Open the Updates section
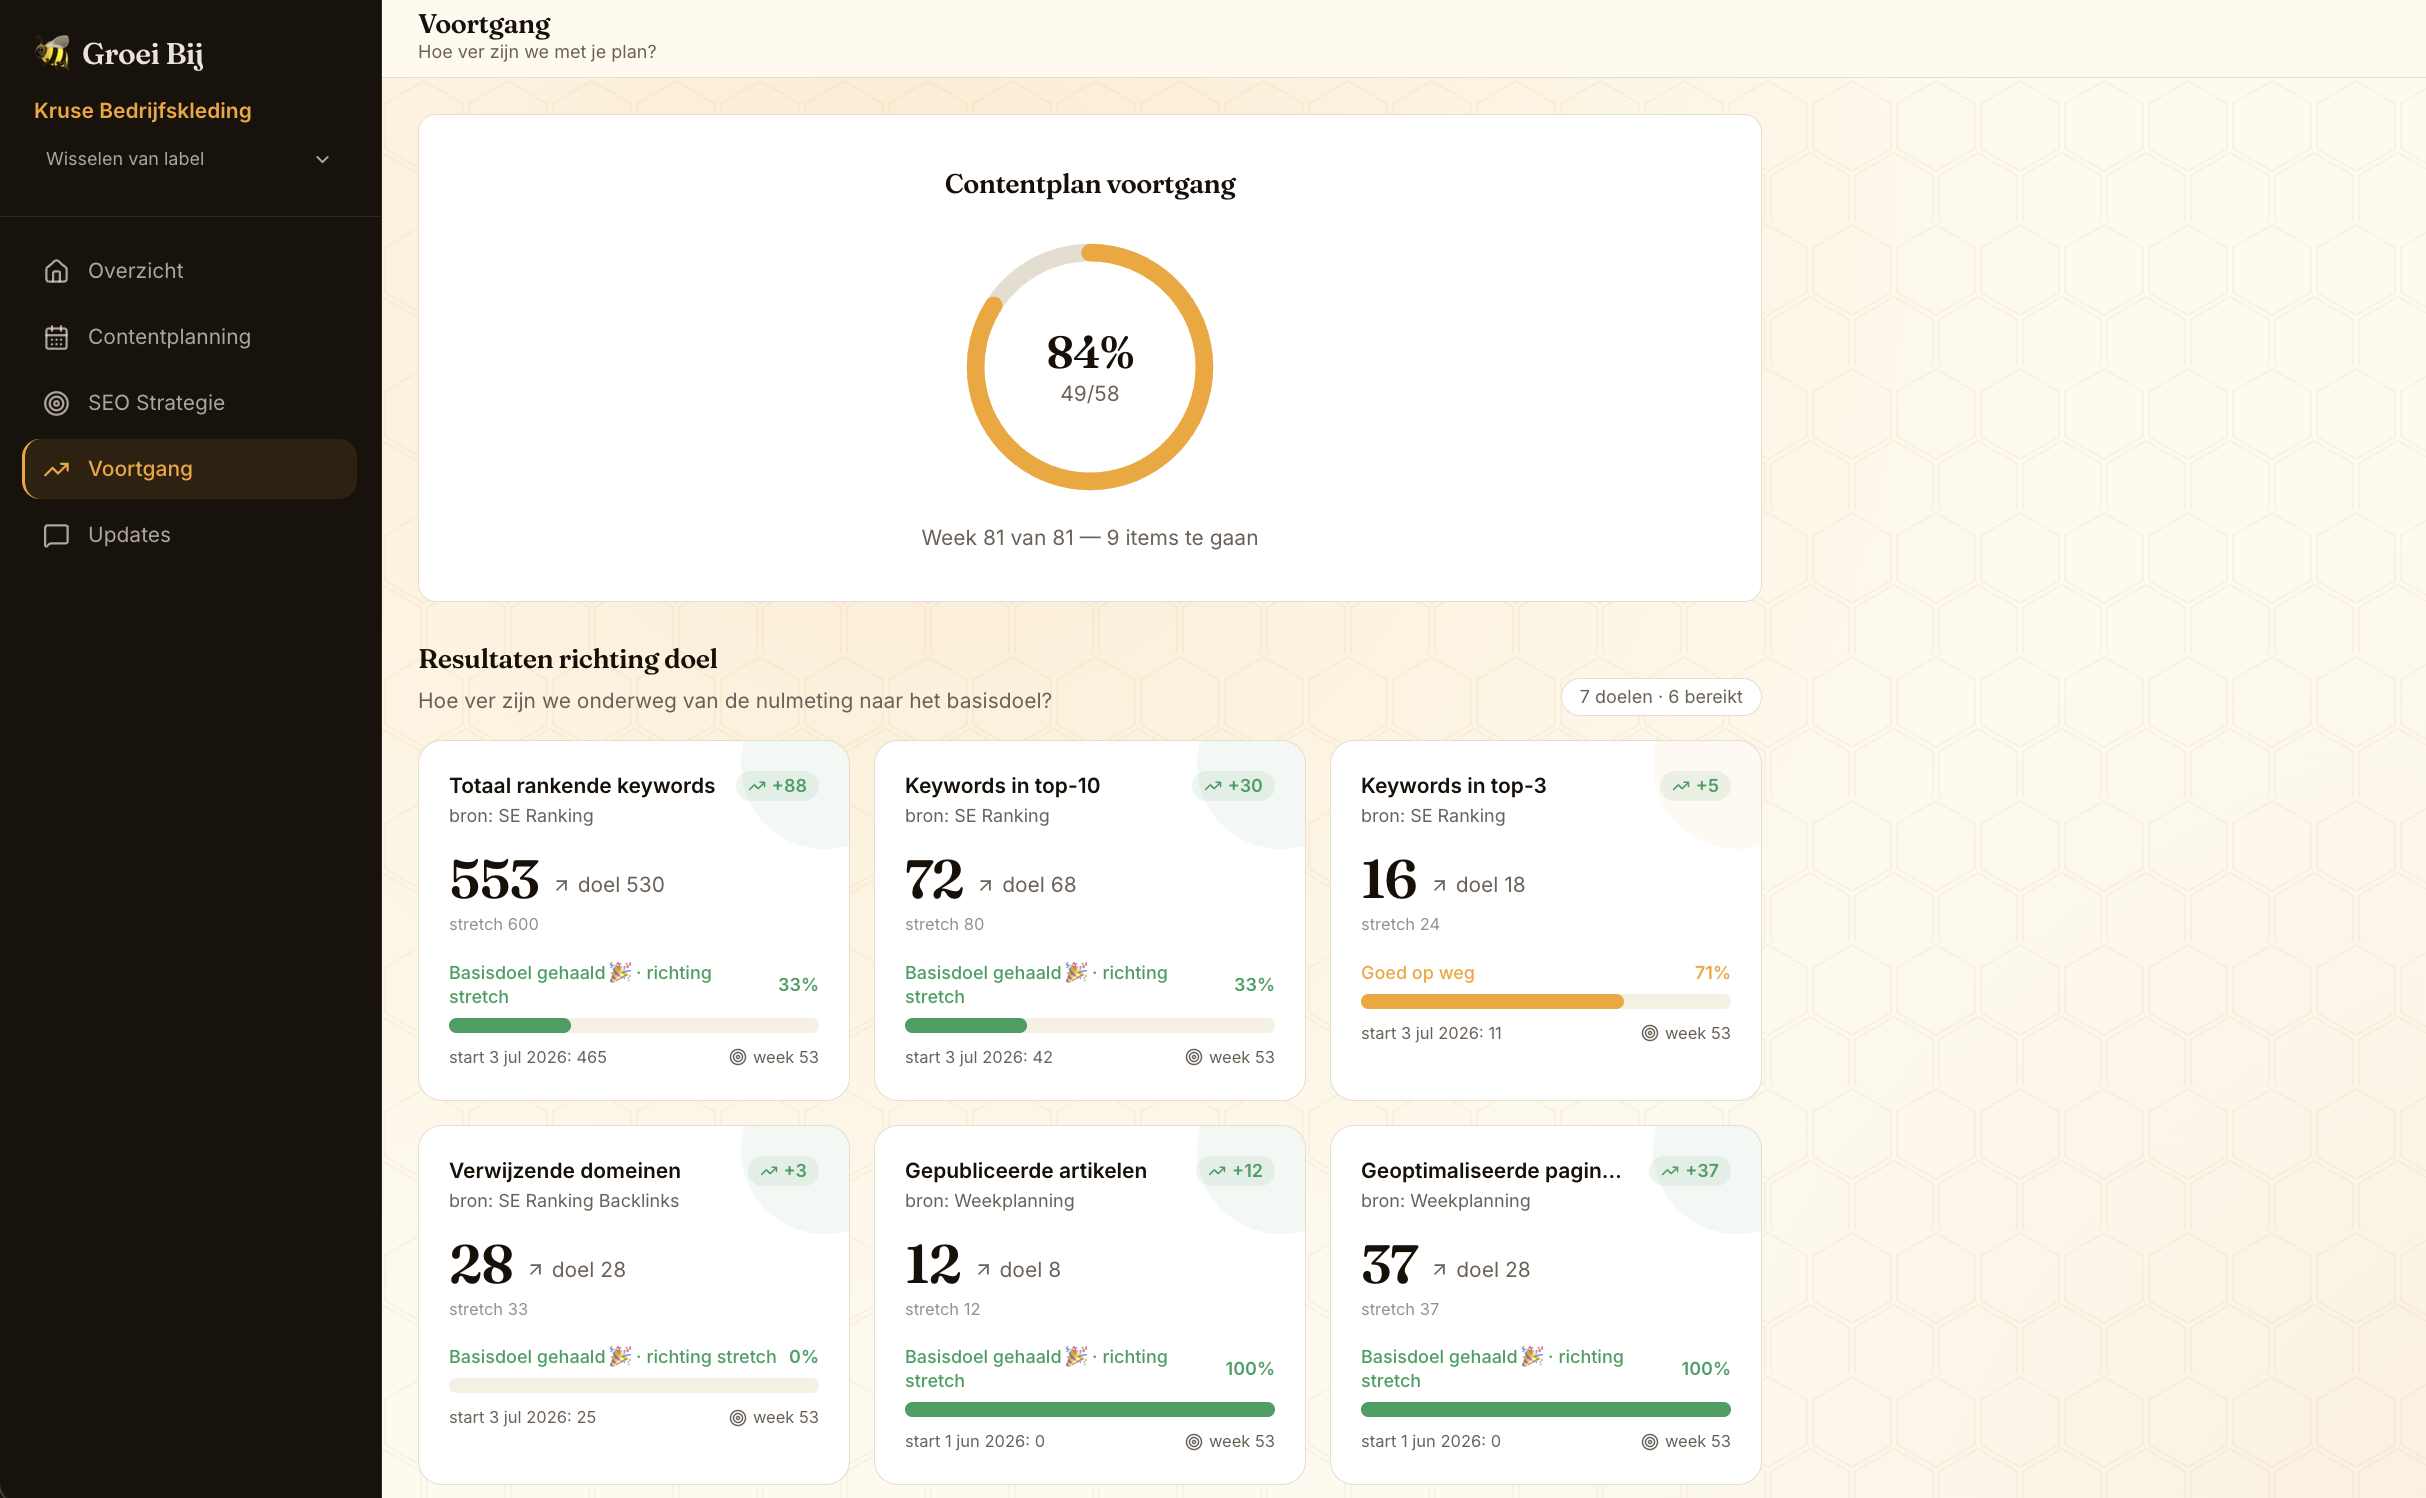 pos(190,535)
